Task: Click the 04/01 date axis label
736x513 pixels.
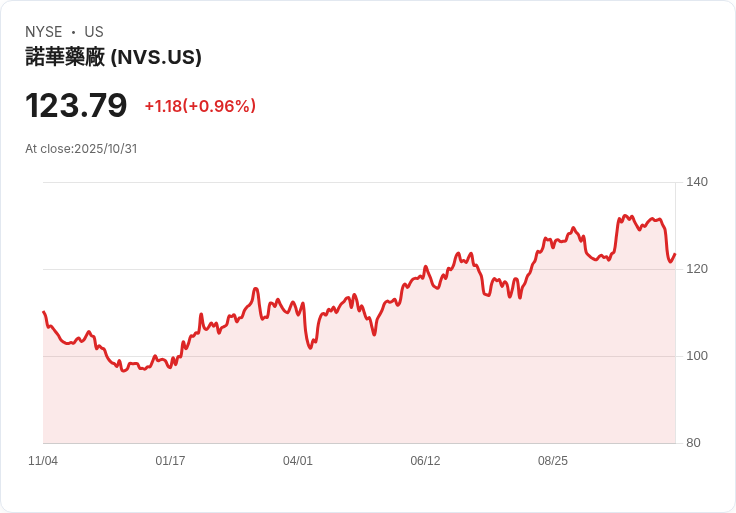Action: pos(298,461)
